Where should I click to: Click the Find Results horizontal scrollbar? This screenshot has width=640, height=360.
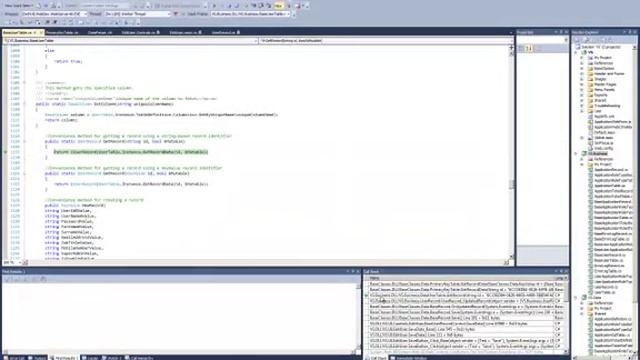pyautogui.click(x=179, y=352)
